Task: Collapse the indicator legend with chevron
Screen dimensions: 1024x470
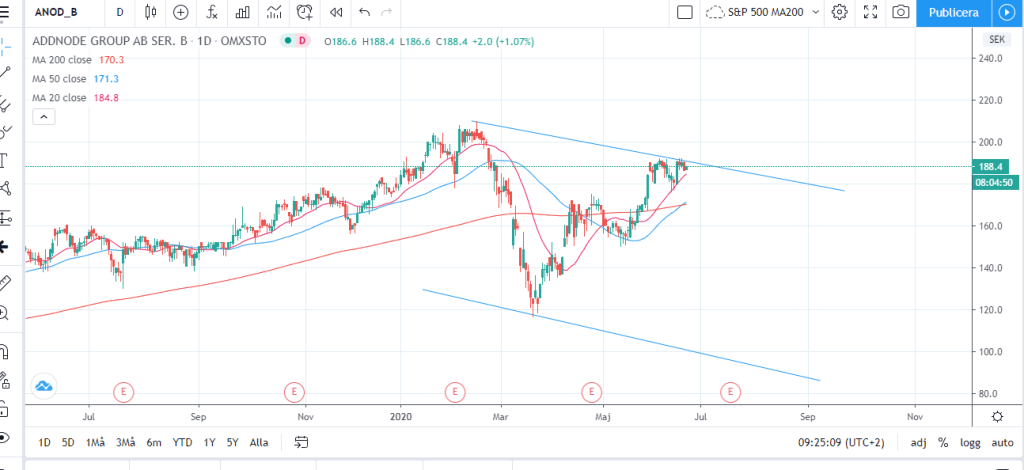Action: coord(44,117)
